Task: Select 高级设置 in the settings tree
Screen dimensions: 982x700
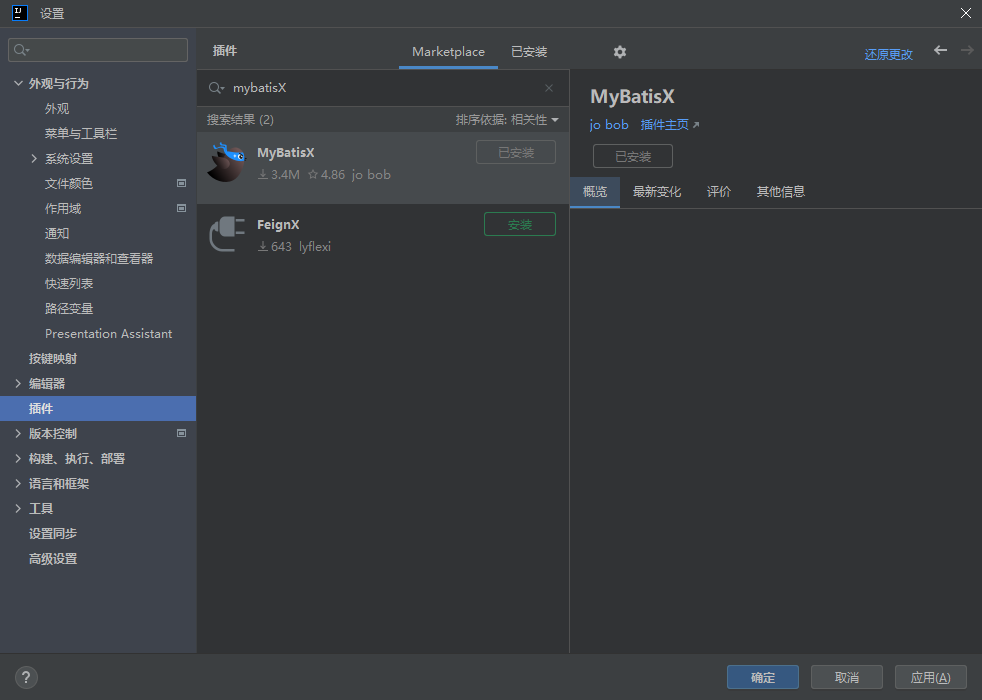Action: 53,558
